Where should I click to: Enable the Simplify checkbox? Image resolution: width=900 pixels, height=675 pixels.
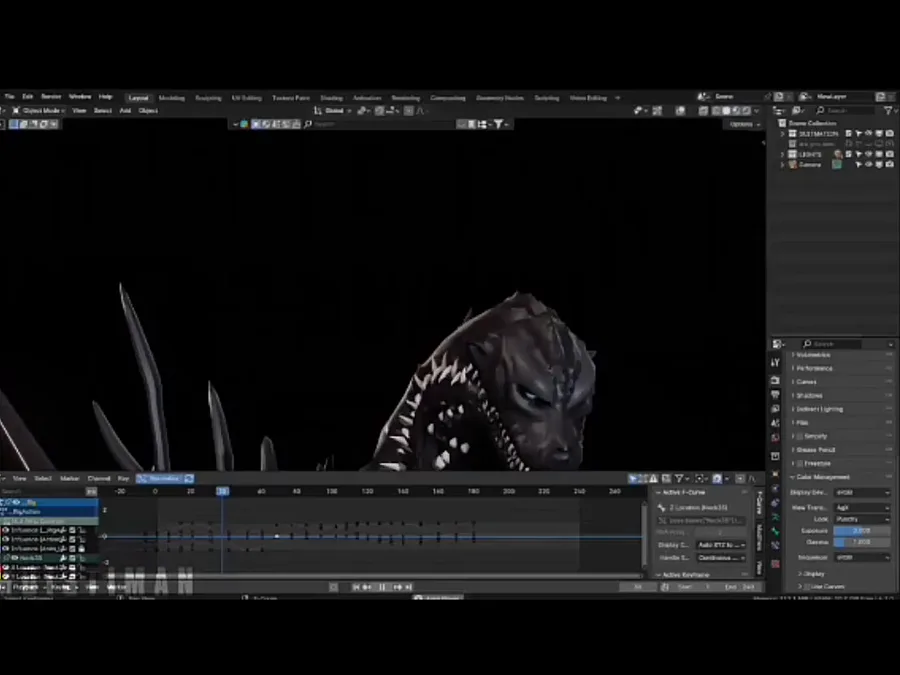(800, 436)
